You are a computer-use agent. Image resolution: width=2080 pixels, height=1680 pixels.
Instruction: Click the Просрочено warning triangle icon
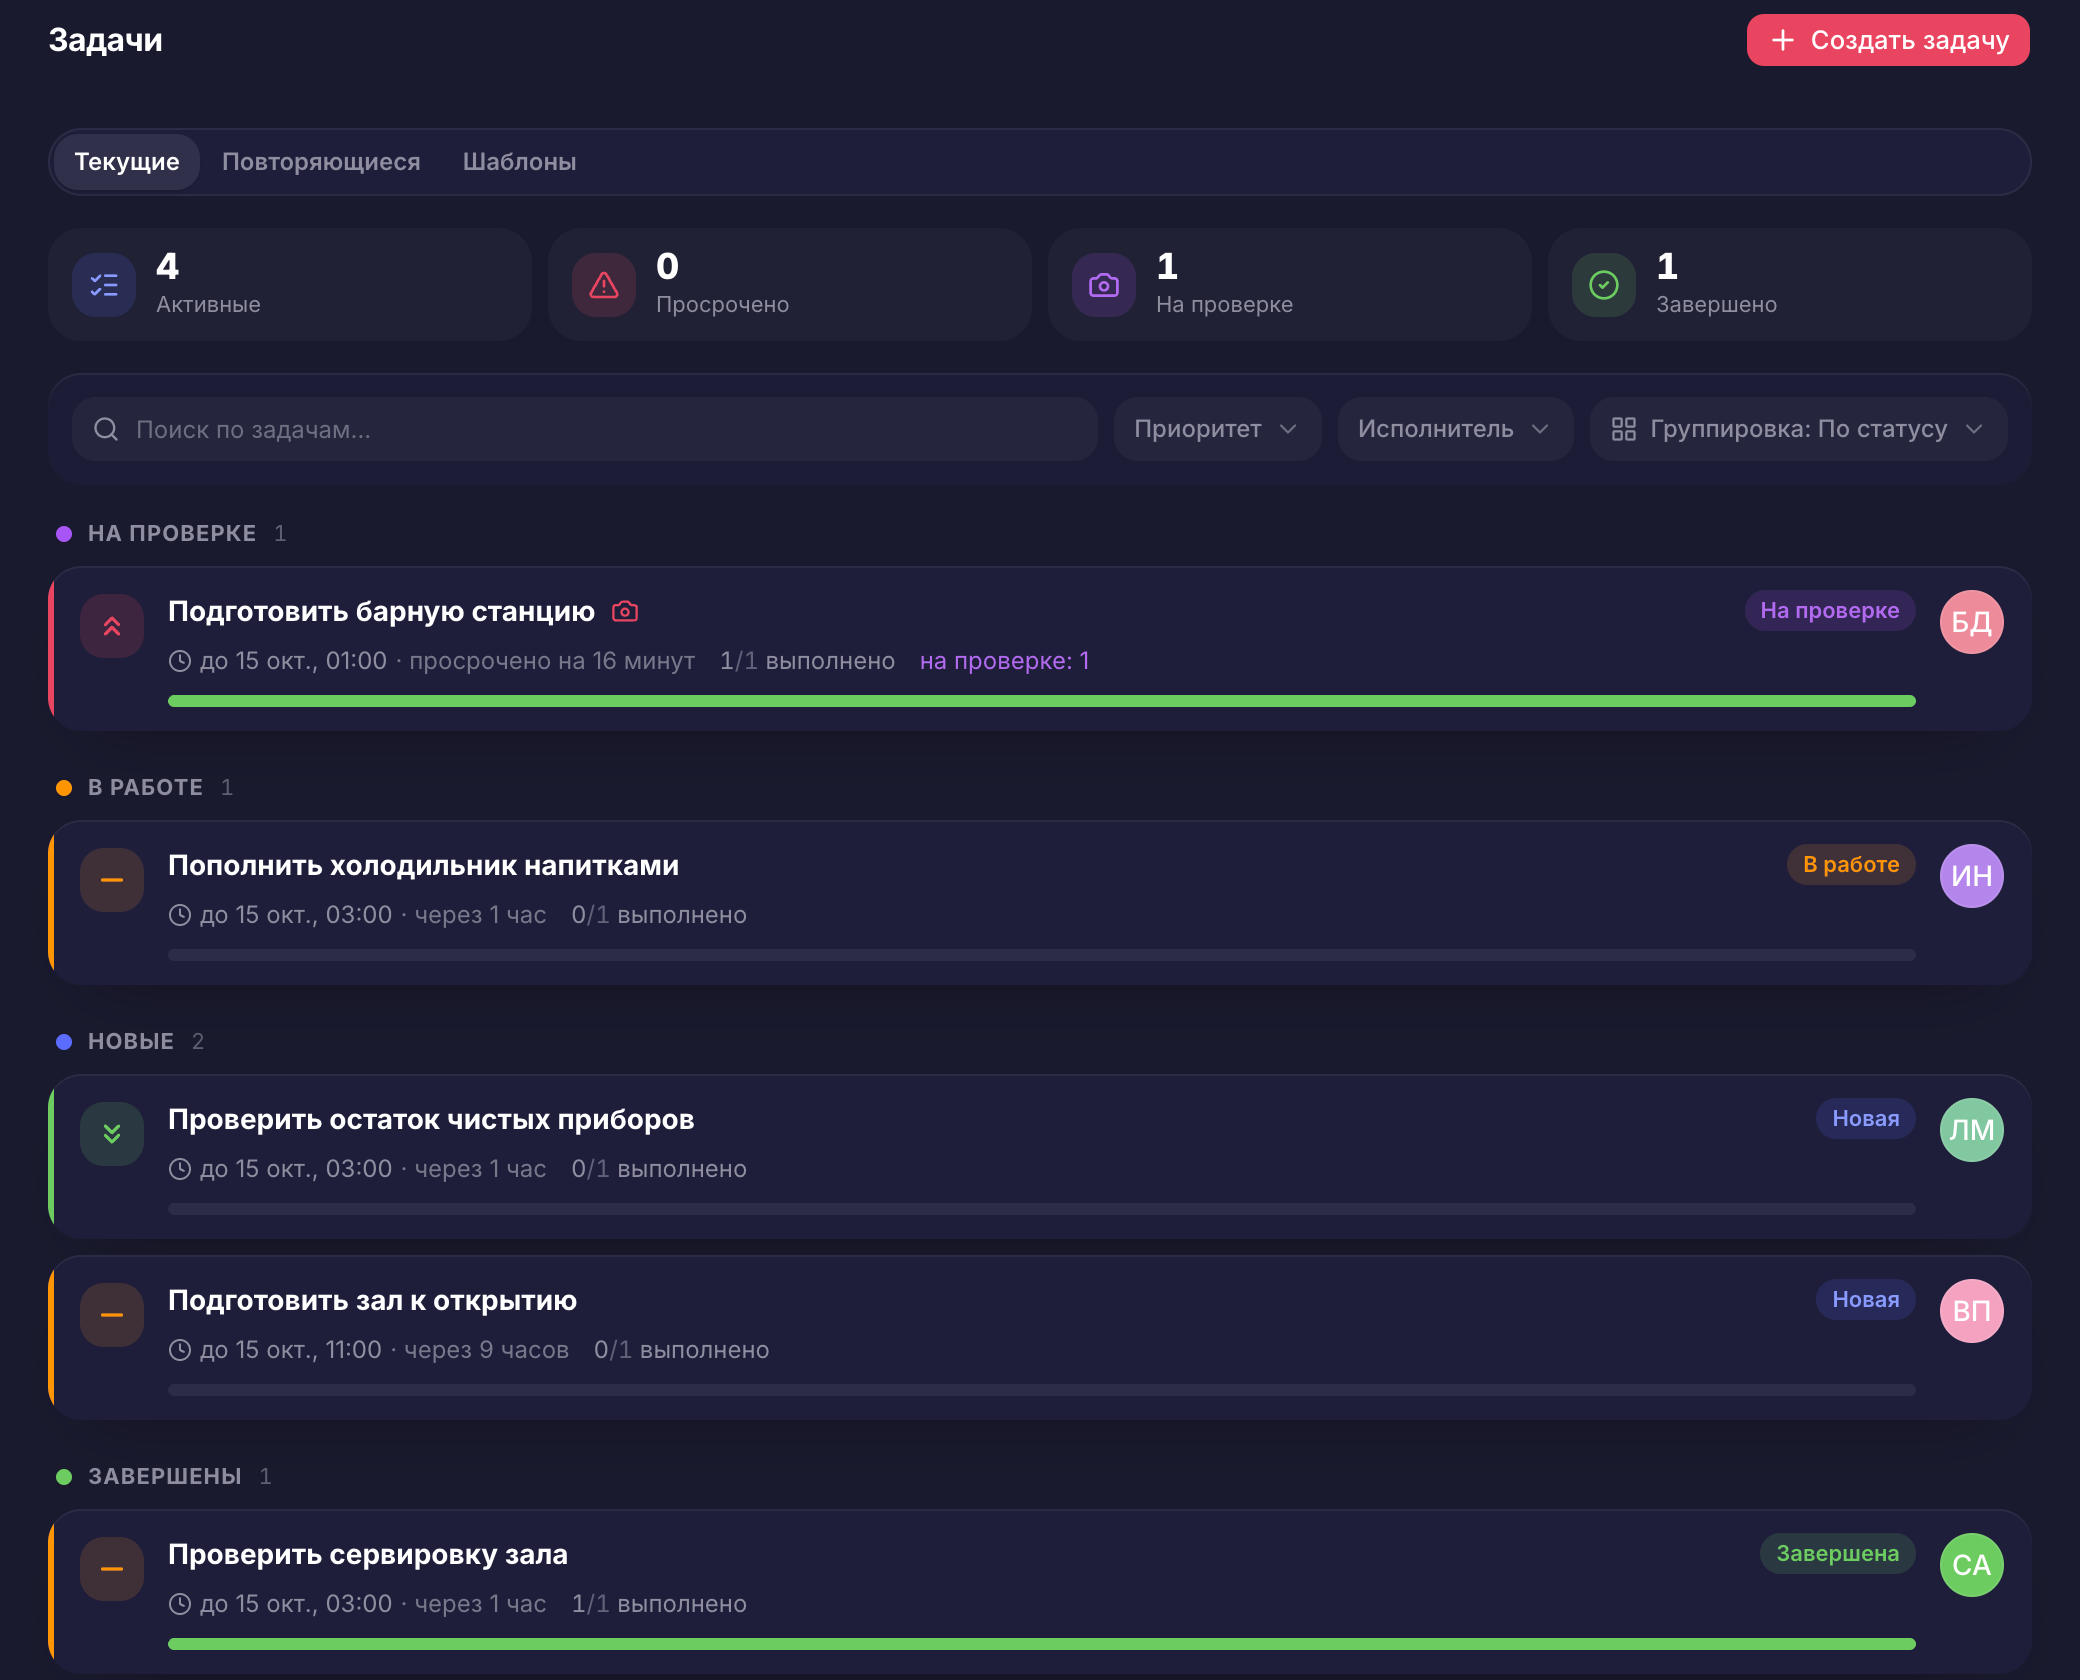point(604,285)
